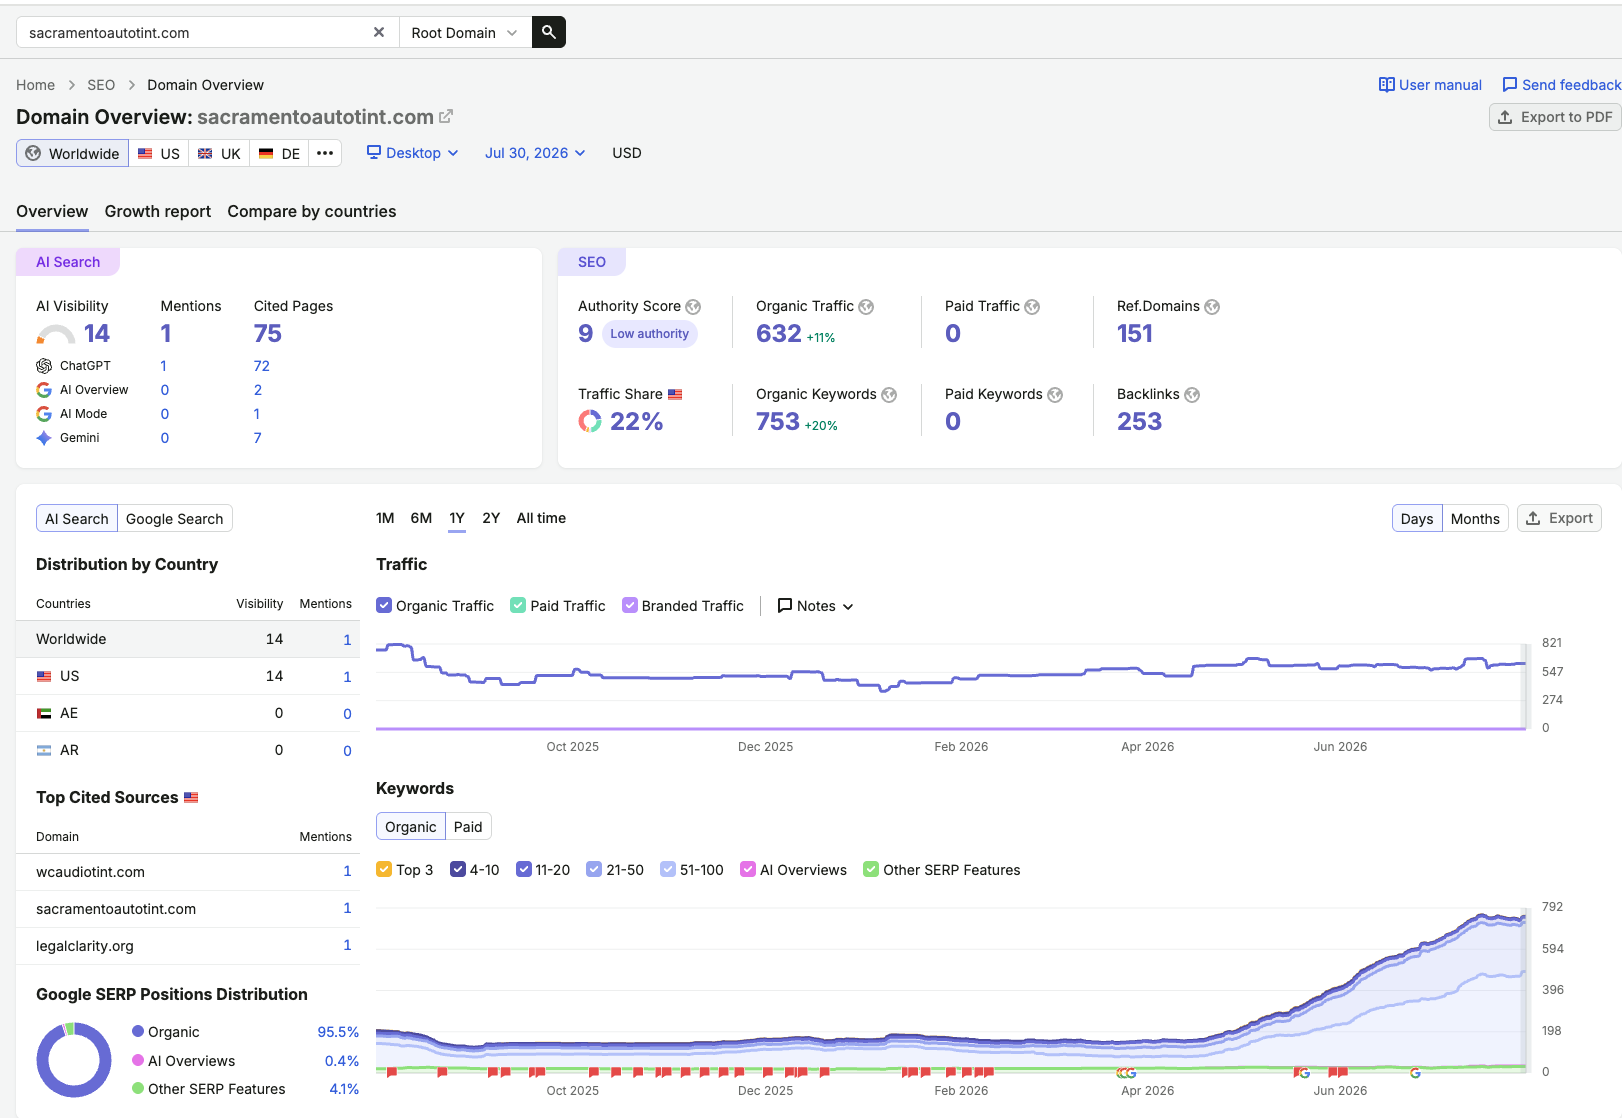Click the Ref.Domains info globe icon

coord(1212,307)
